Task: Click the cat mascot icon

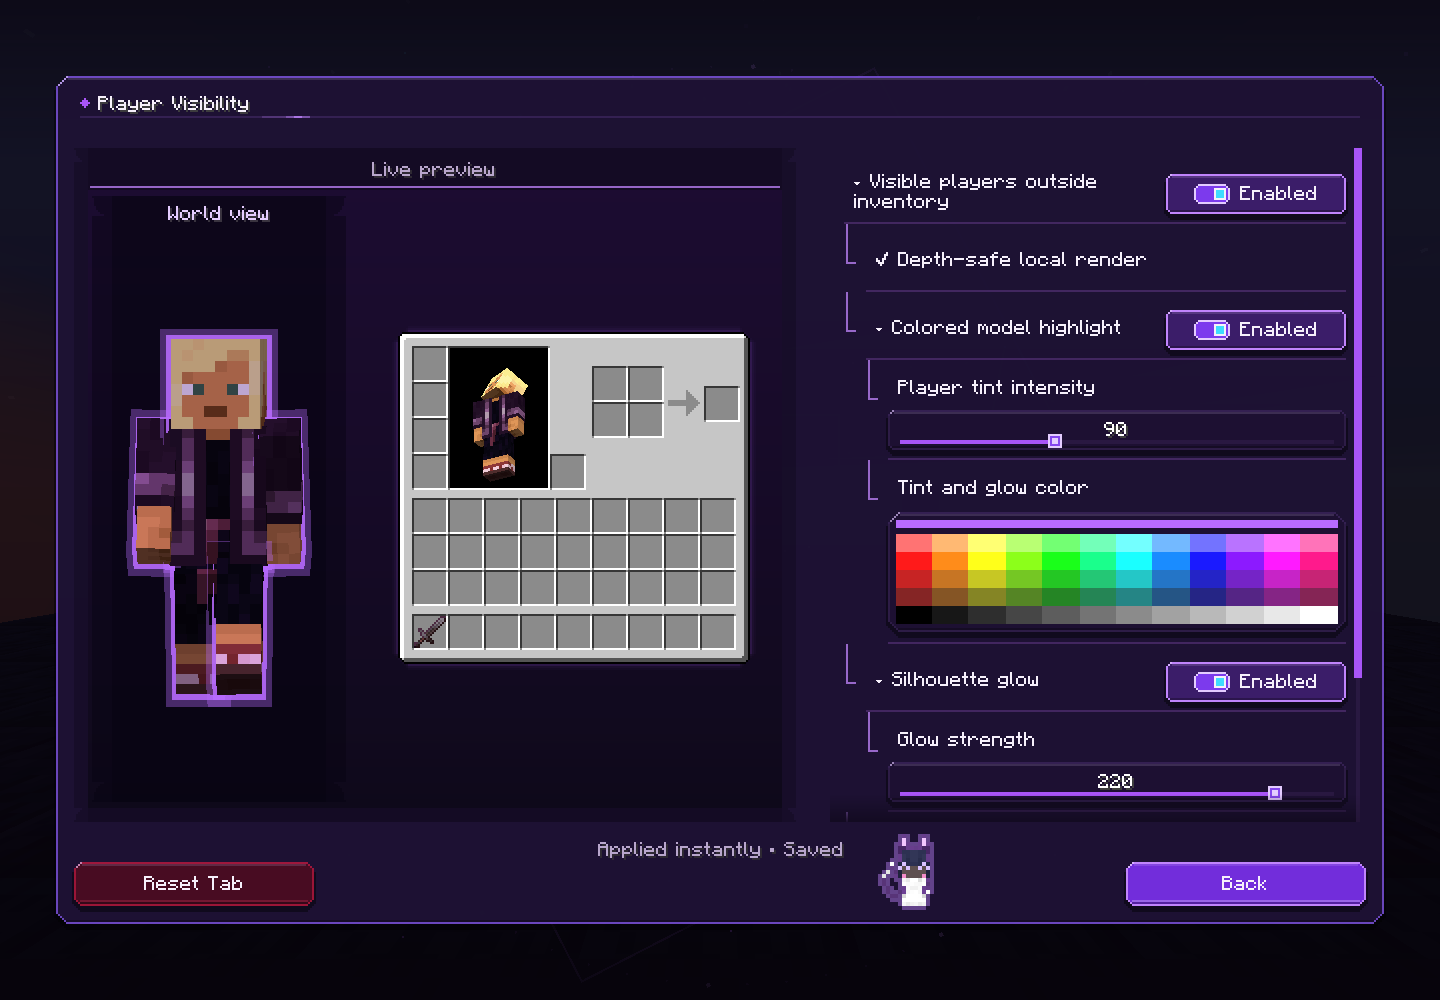Action: (908, 871)
